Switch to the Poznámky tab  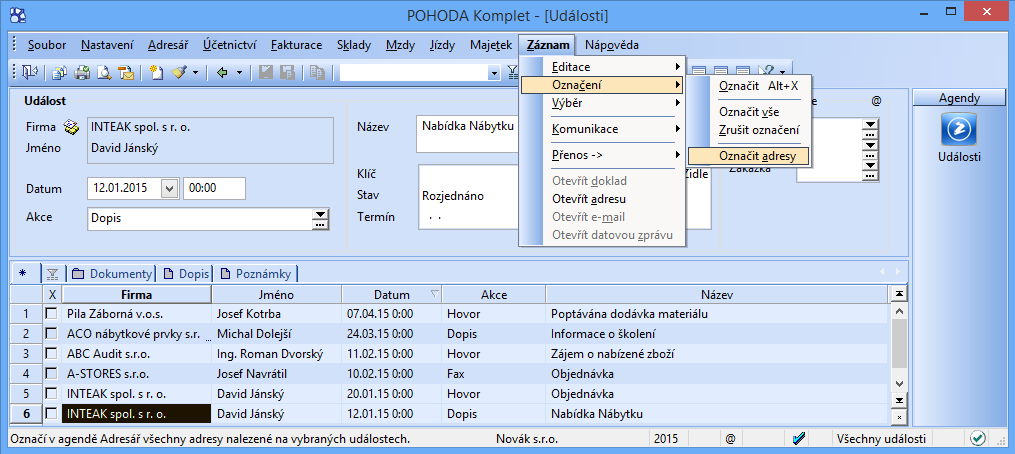256,273
